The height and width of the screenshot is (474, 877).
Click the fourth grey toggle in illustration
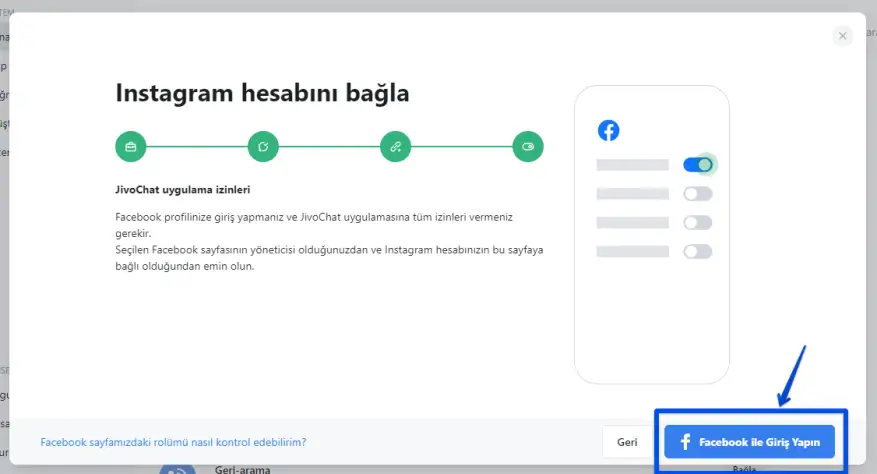pos(697,251)
